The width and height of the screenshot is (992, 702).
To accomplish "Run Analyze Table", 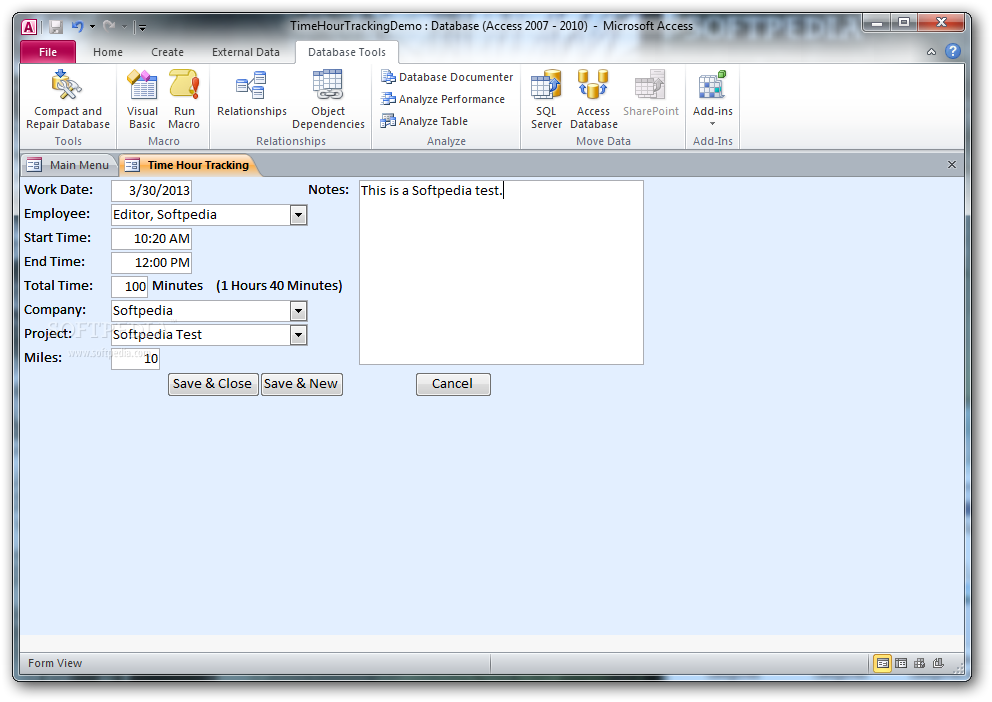I will tap(424, 121).
